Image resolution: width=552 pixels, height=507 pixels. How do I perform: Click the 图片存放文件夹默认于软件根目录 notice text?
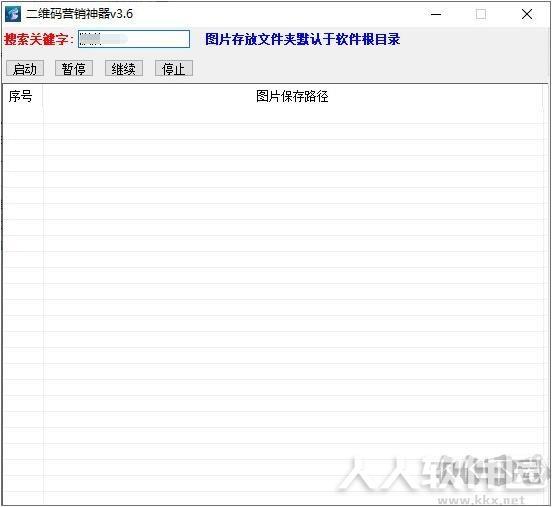[x=302, y=39]
